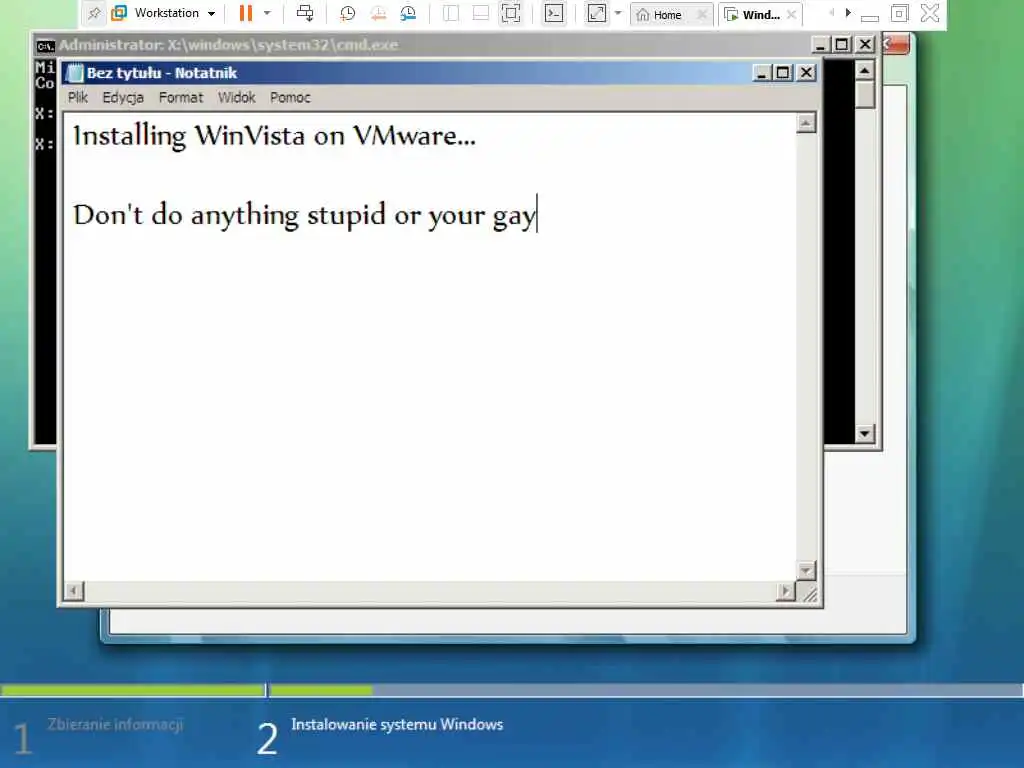Minimize the cmd.exe window
Viewport: 1024px width, 768px height.
click(820, 44)
